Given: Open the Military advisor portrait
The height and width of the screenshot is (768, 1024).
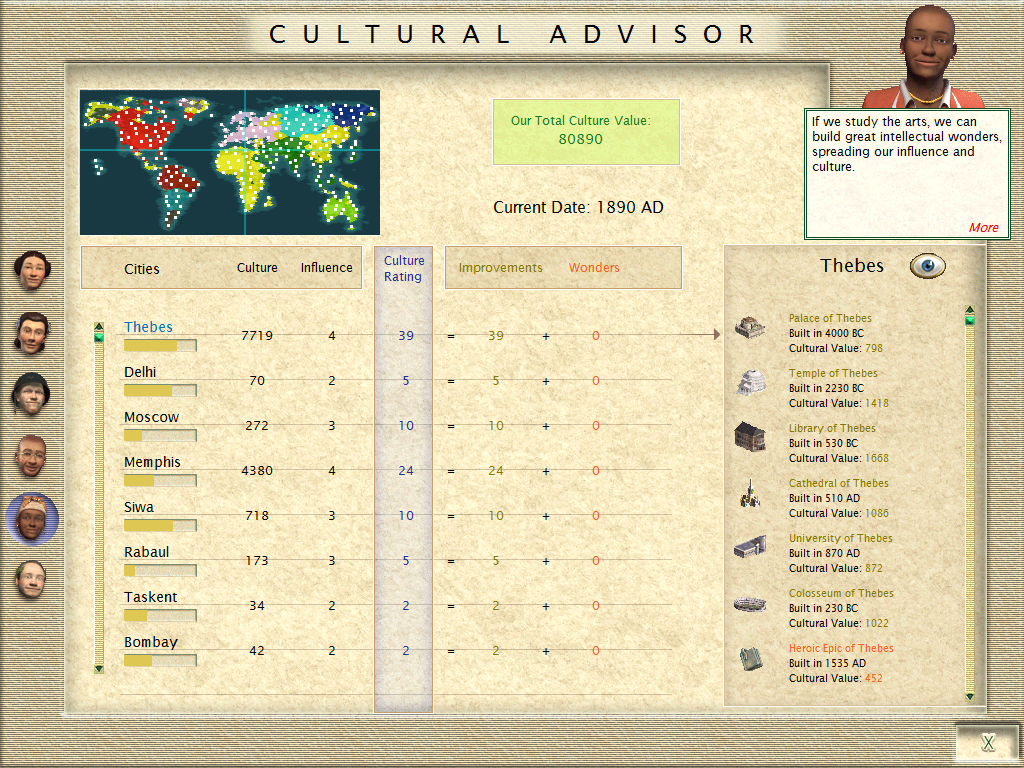Looking at the screenshot, I should coord(31,394).
